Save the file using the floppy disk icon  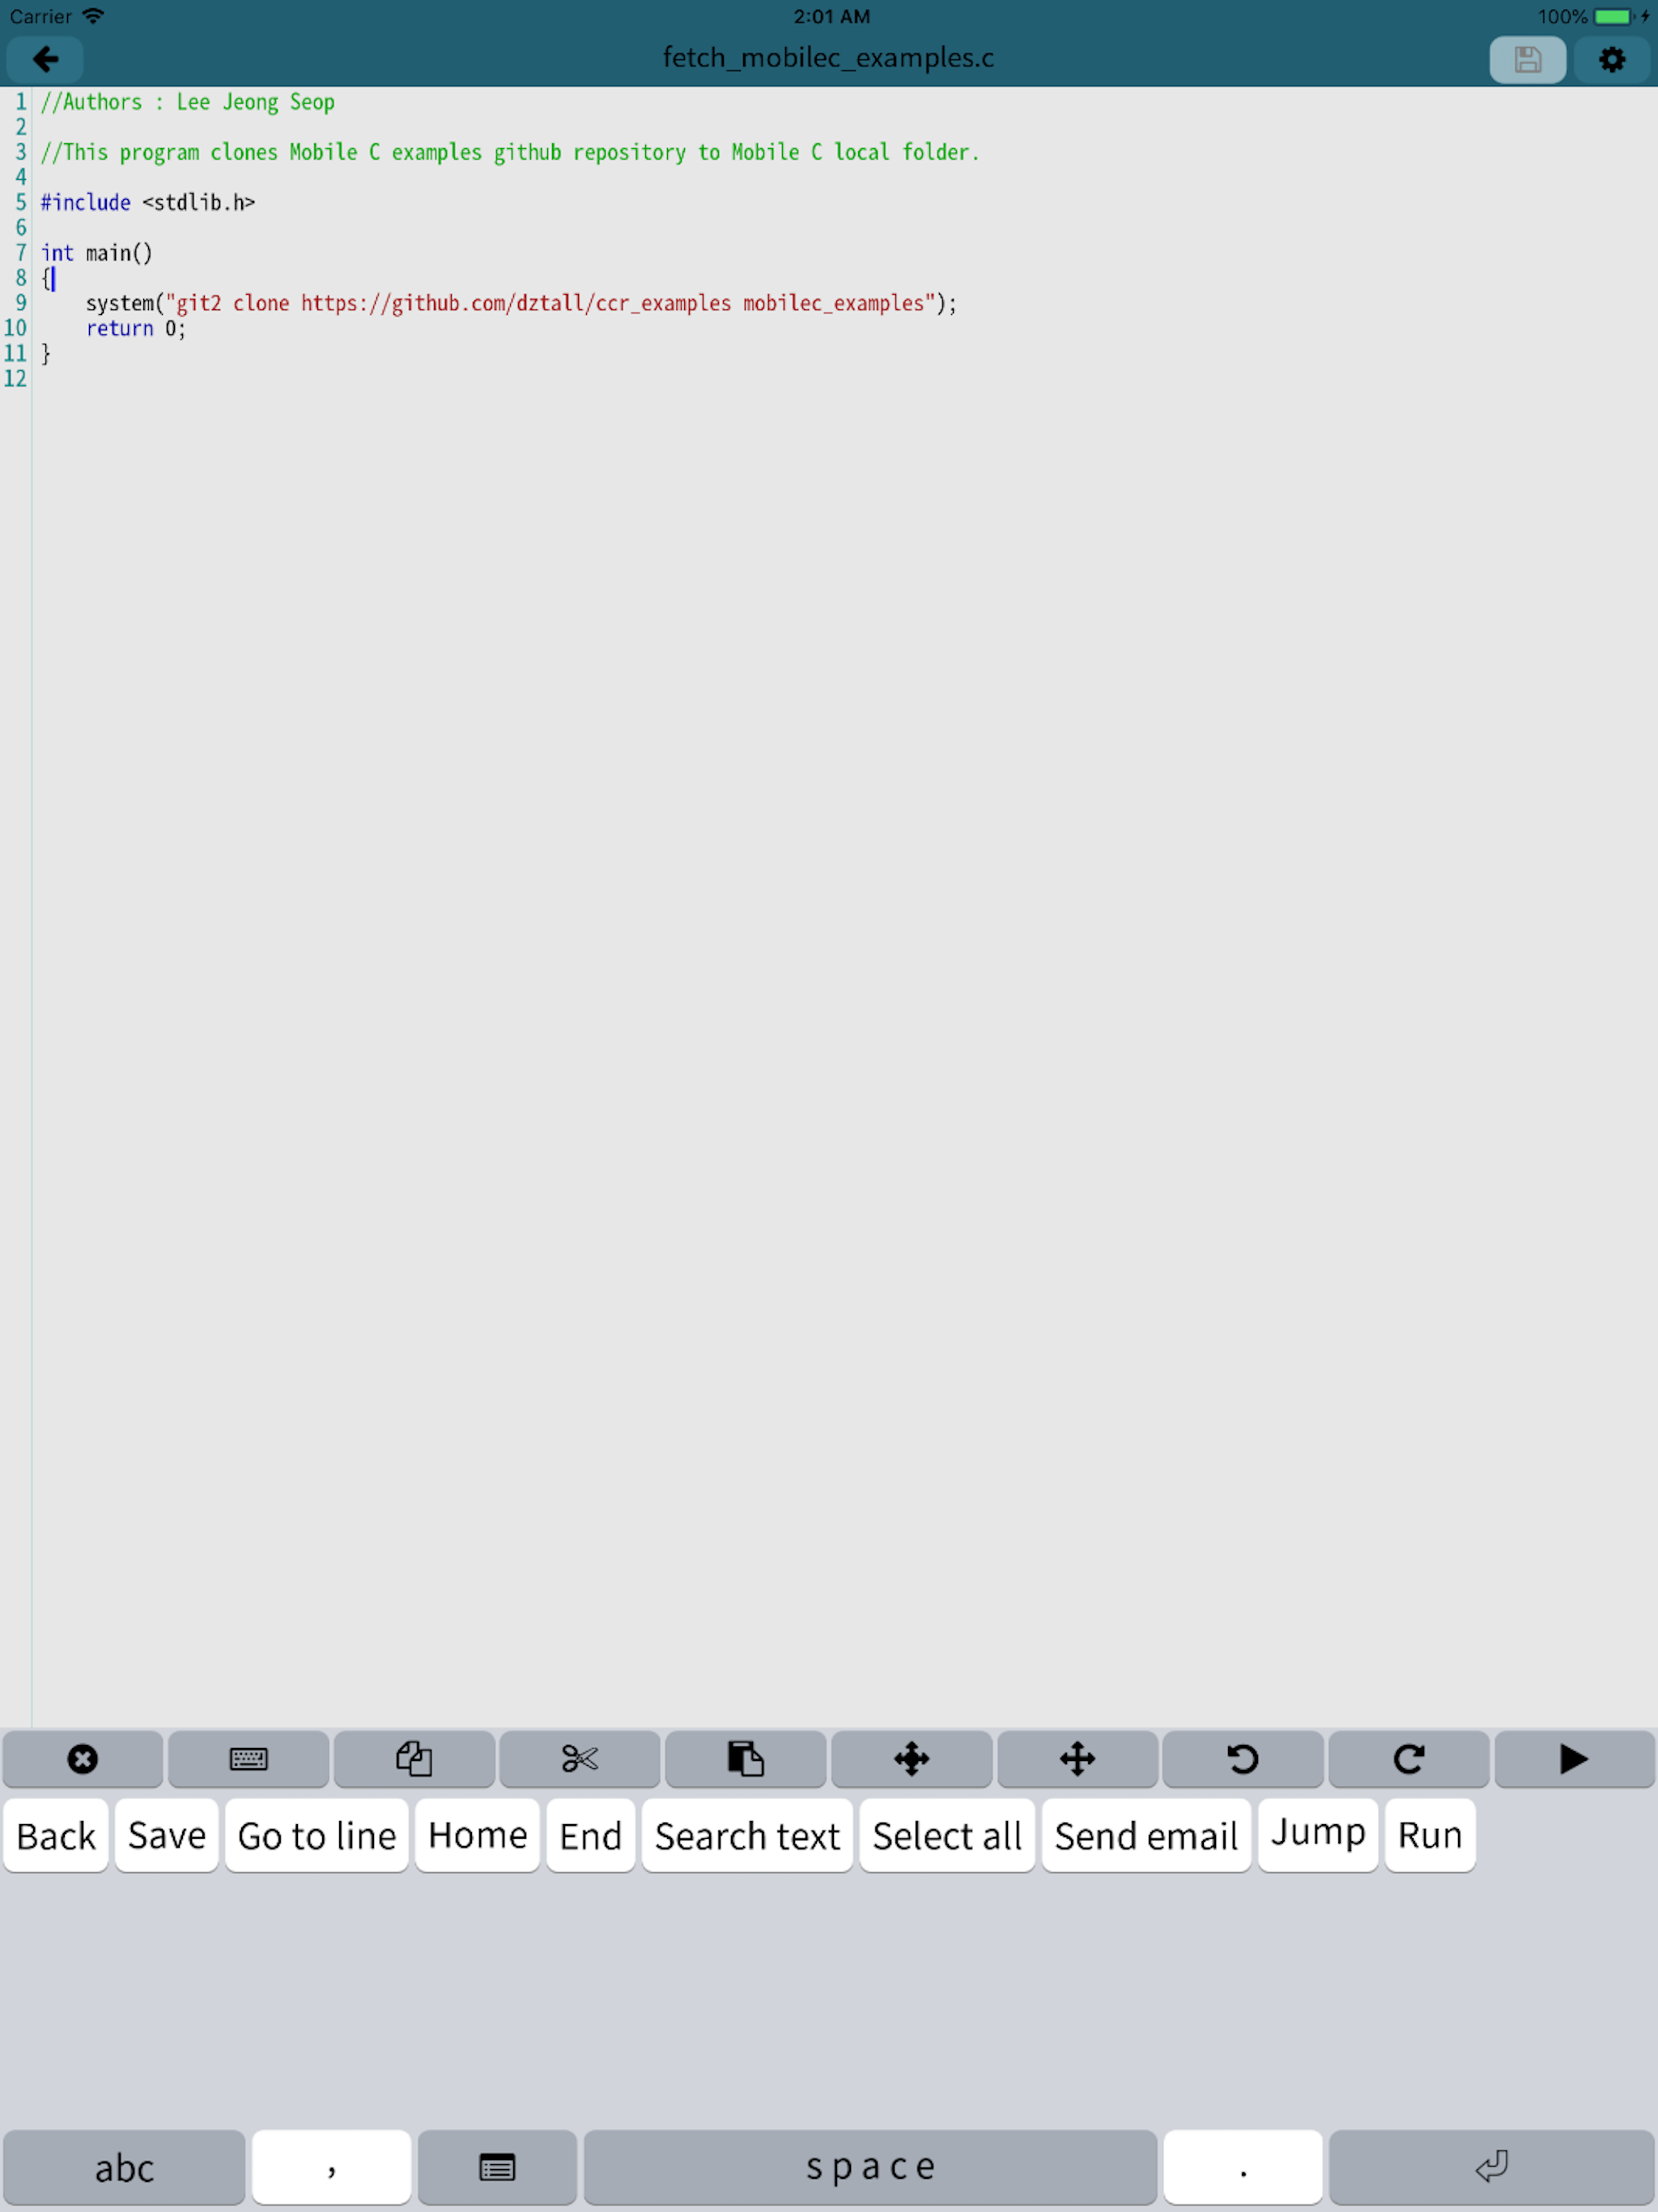(x=1527, y=59)
